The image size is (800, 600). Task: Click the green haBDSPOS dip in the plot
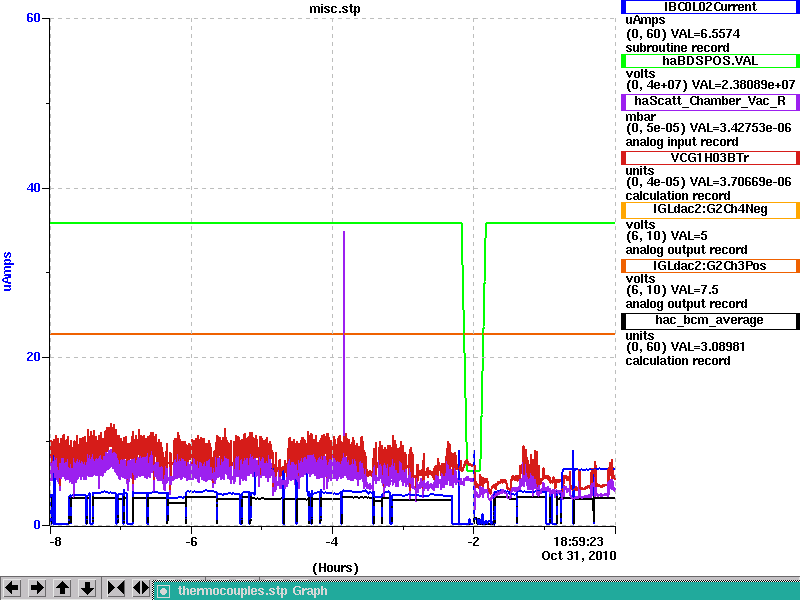click(473, 347)
